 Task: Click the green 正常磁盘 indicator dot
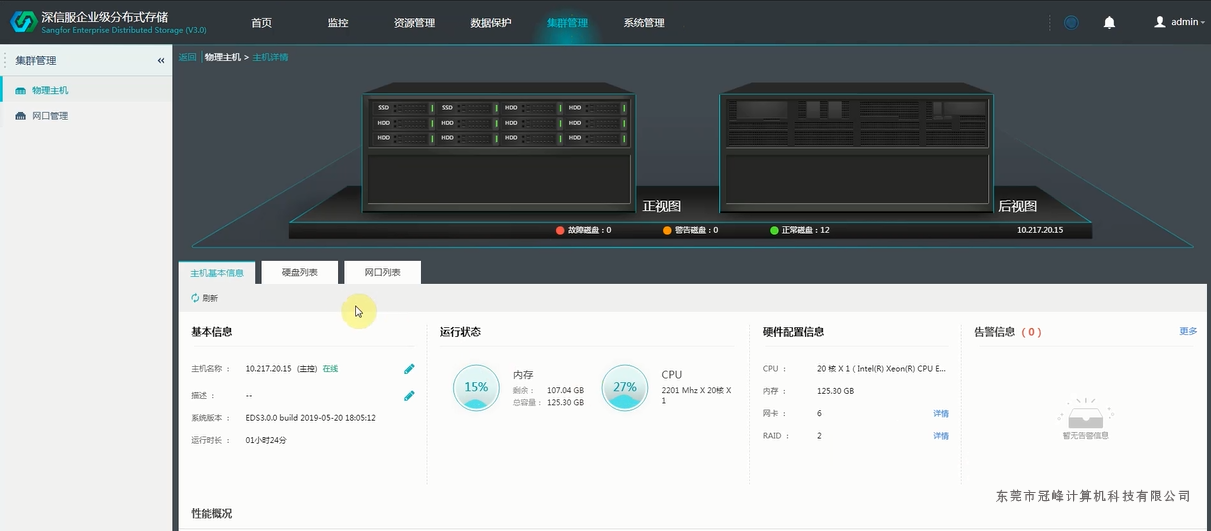774,230
